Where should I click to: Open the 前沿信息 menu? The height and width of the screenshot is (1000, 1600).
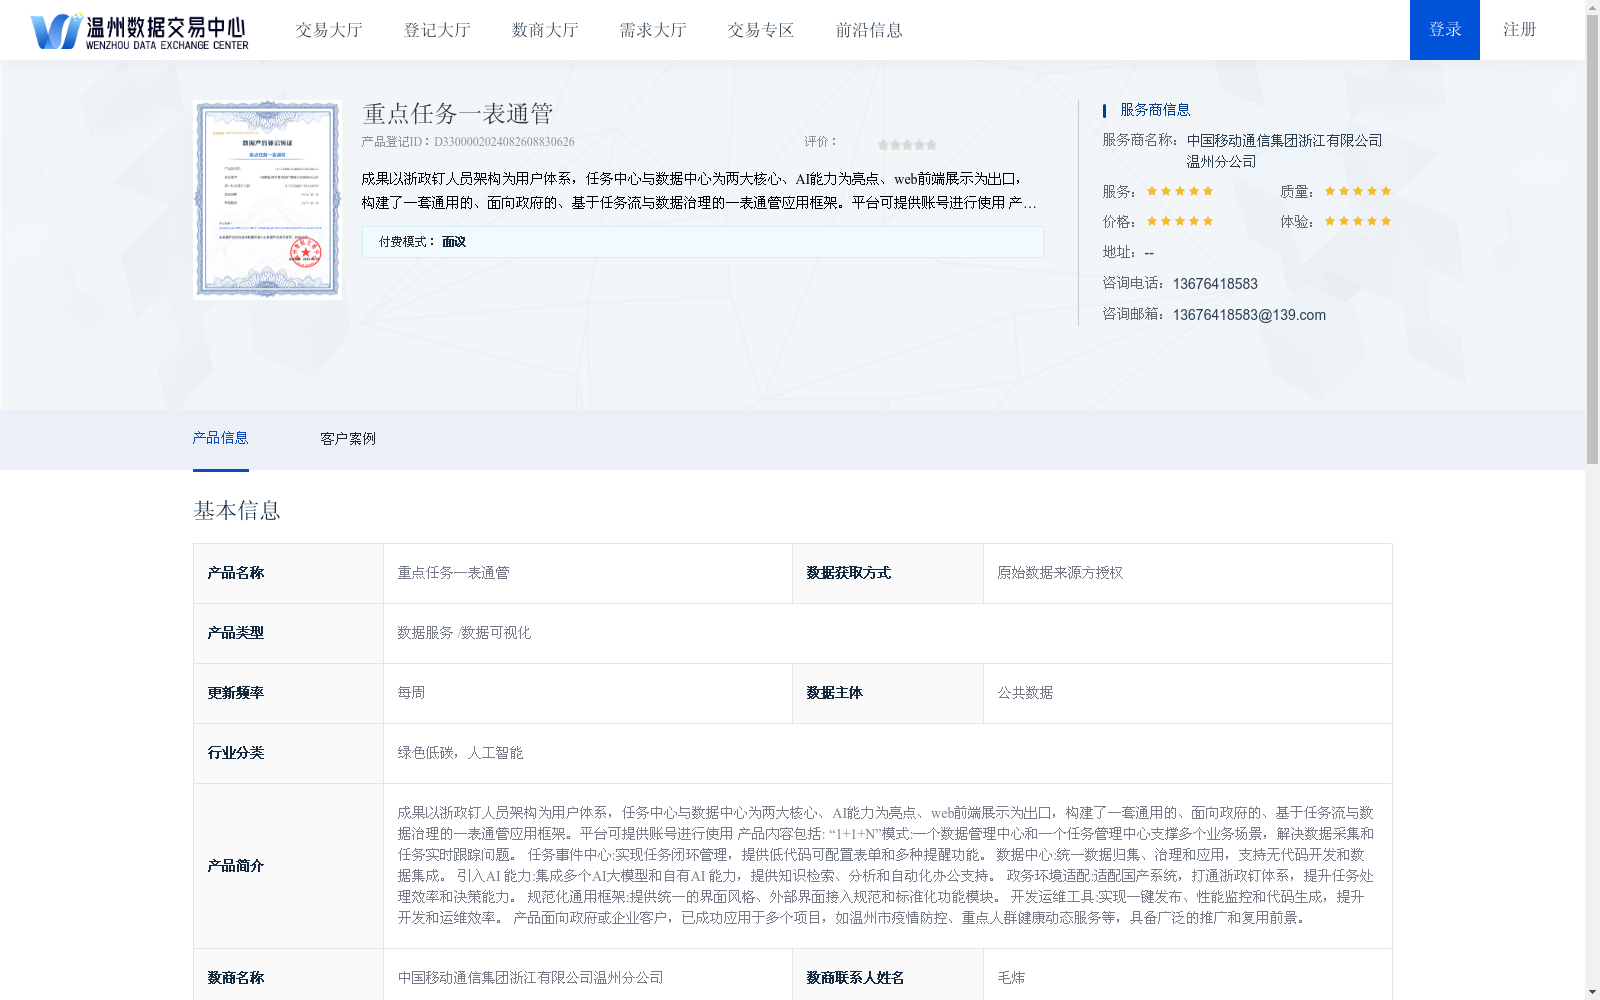click(869, 30)
